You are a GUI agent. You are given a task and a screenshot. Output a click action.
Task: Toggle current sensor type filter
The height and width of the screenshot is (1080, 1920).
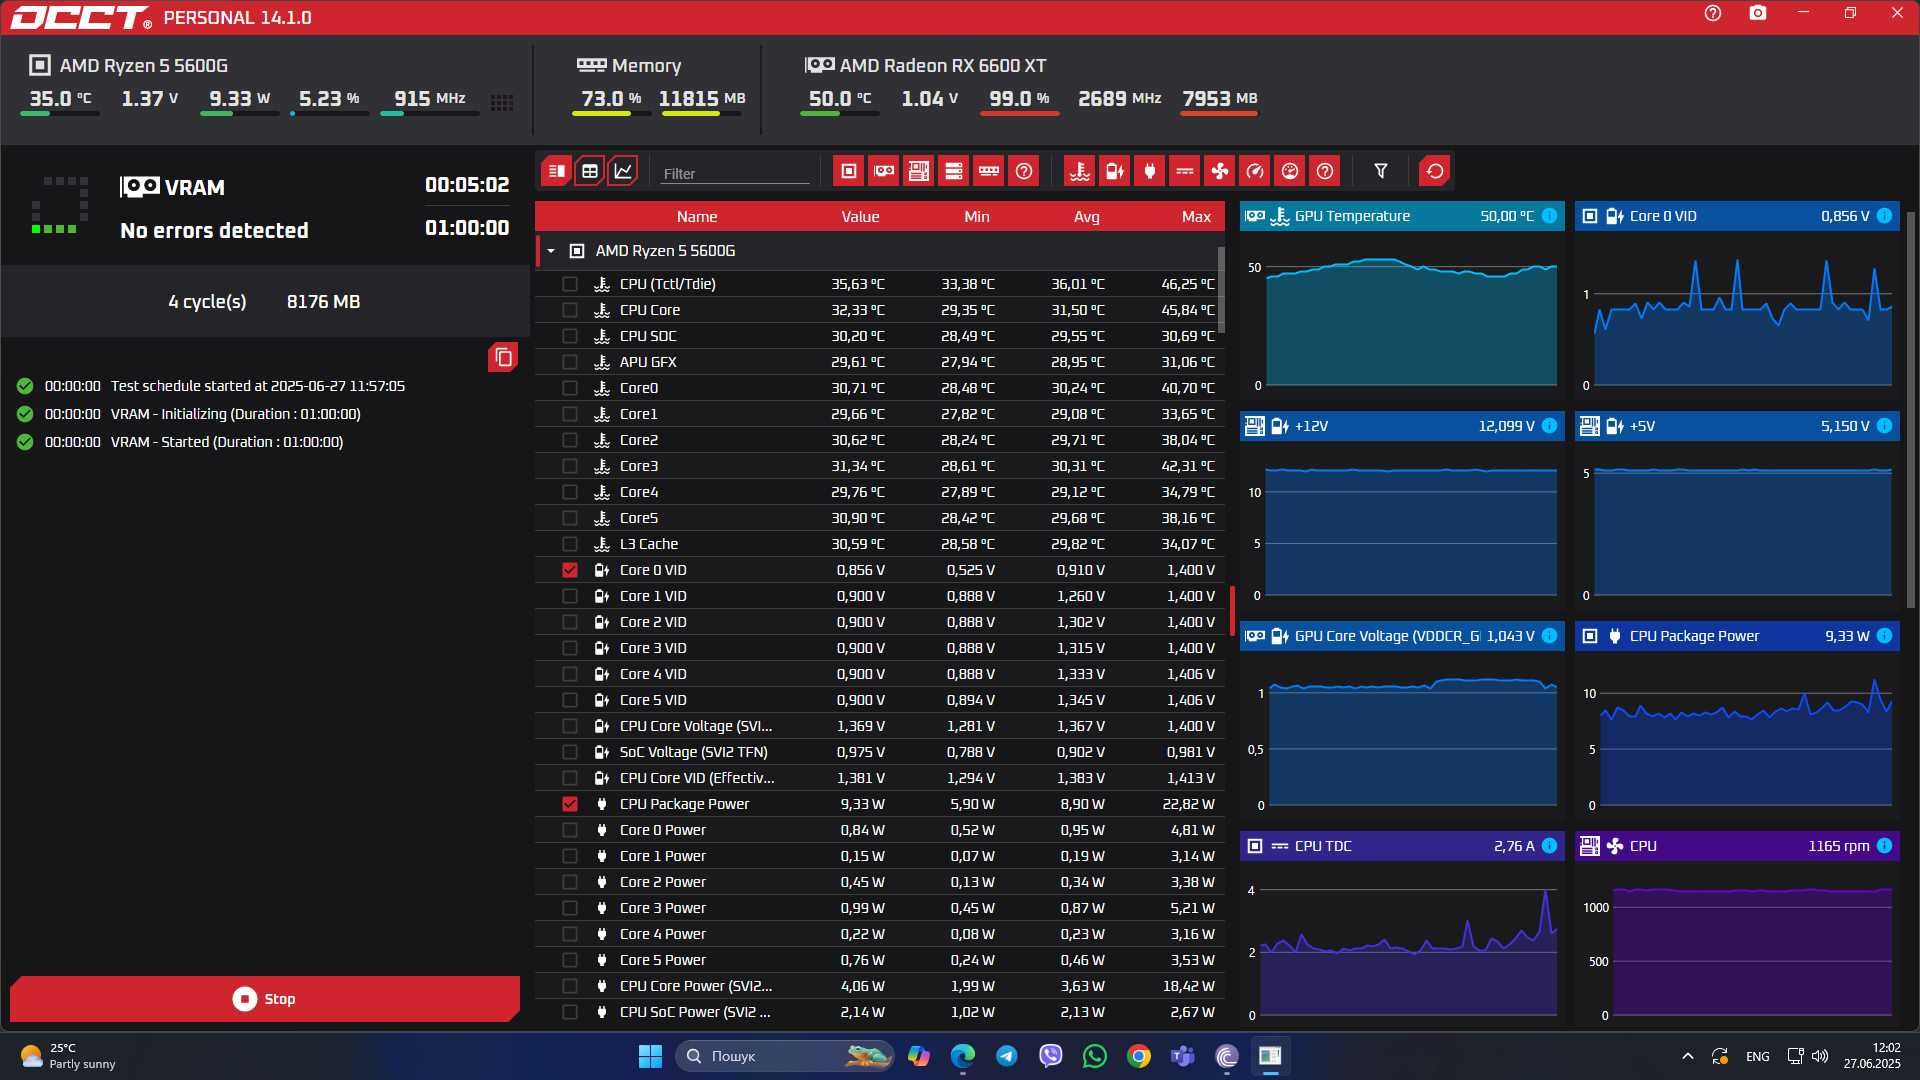pos(1185,171)
